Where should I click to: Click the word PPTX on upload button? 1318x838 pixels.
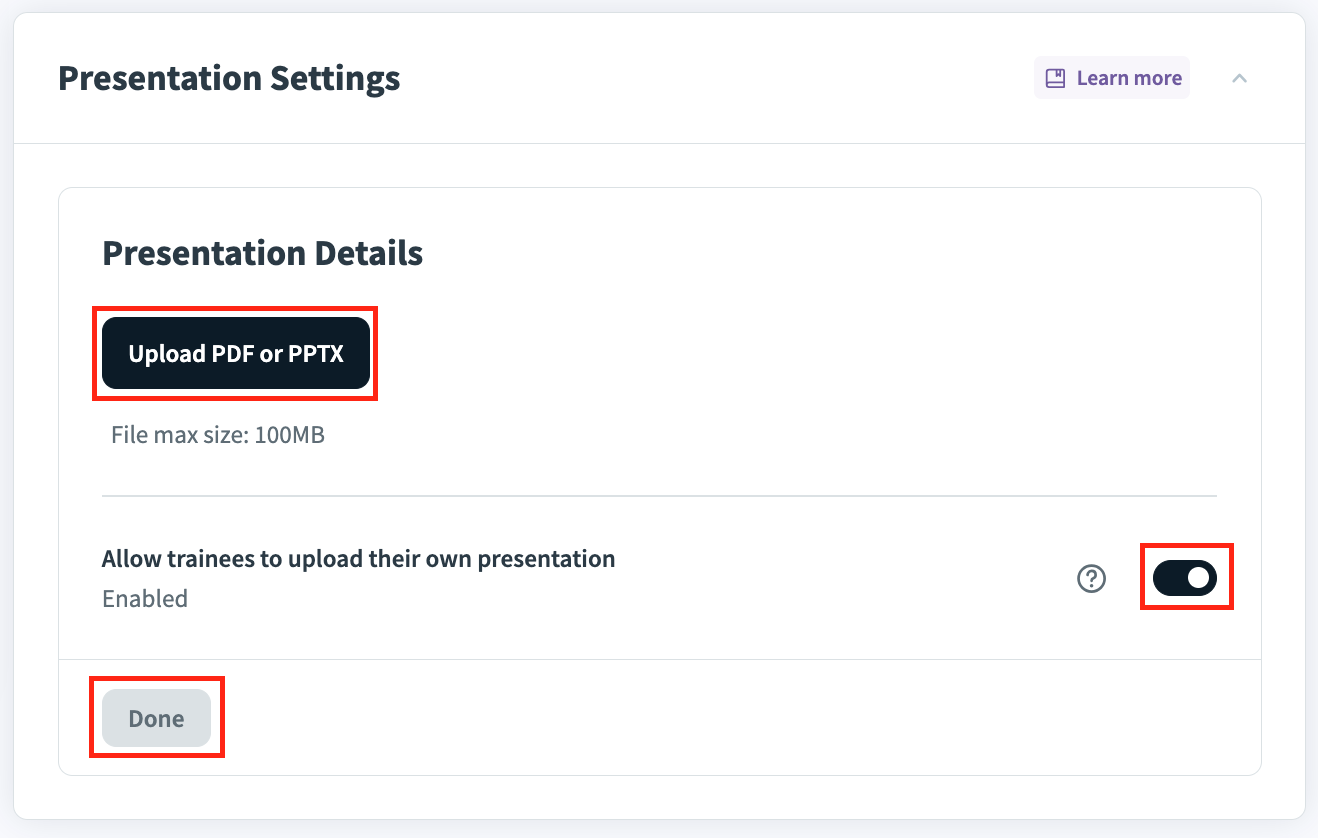tap(316, 354)
